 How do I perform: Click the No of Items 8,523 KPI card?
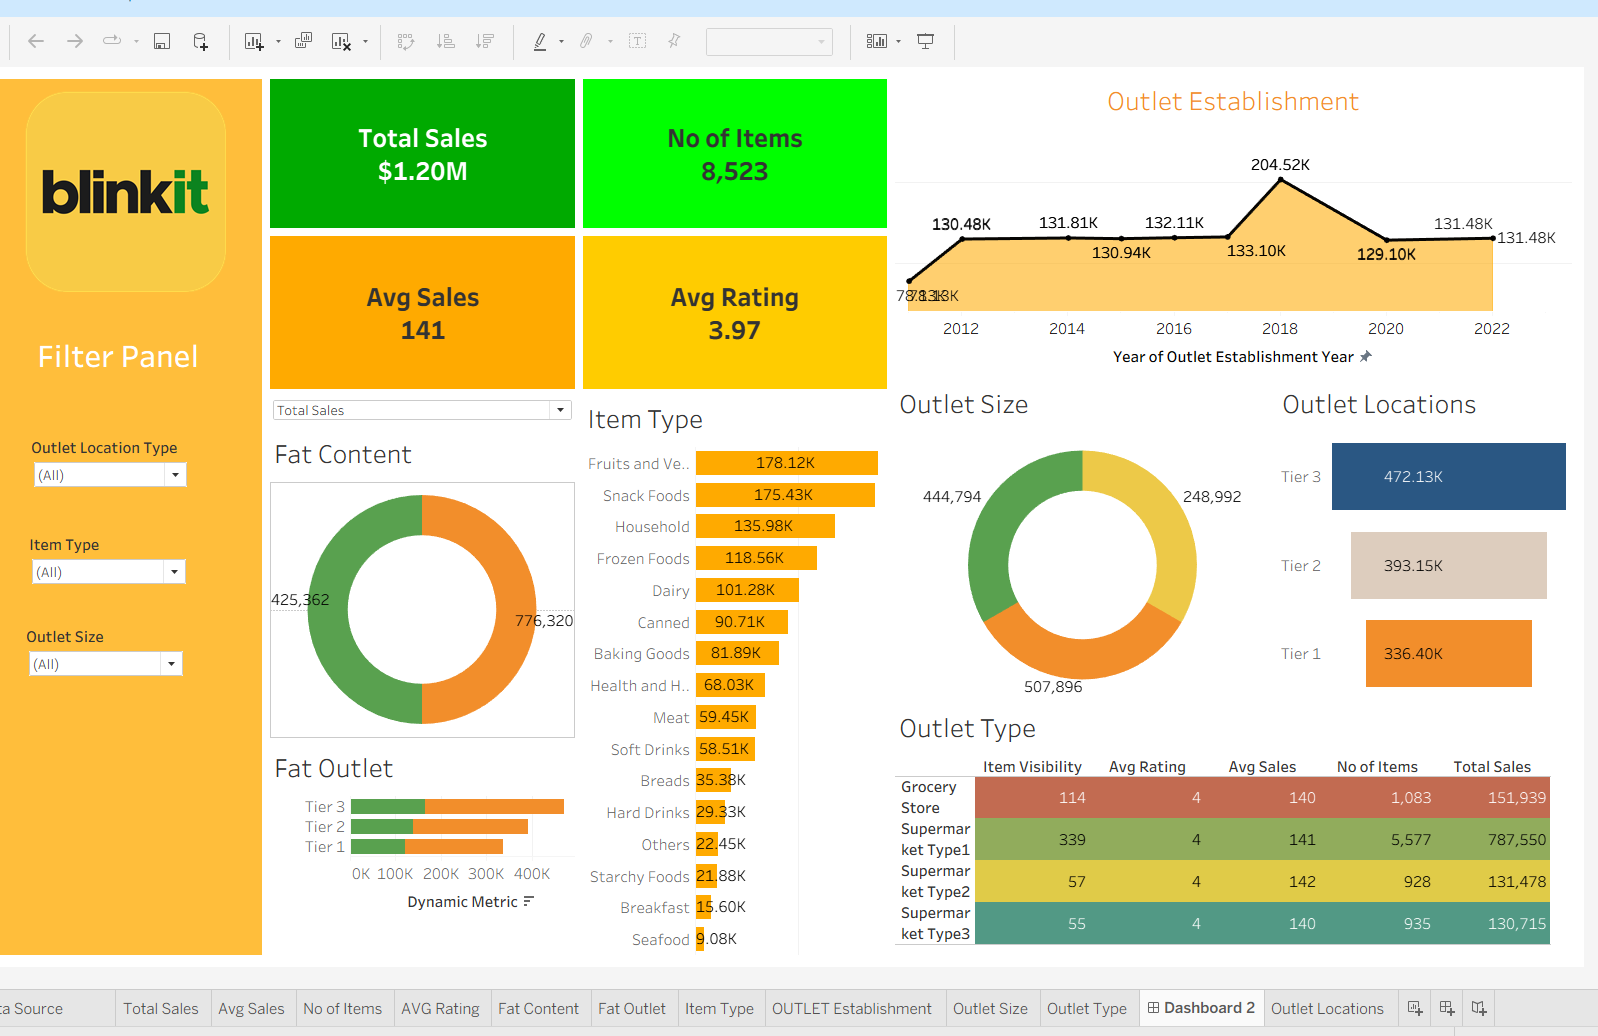(x=735, y=154)
